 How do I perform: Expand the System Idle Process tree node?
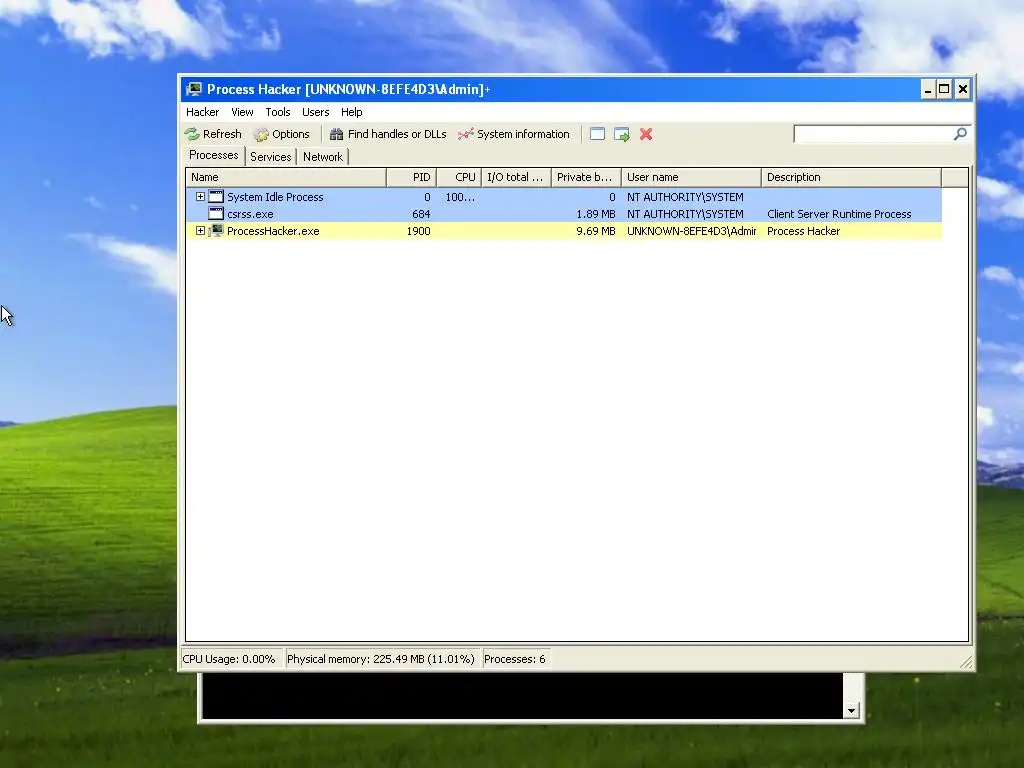200,197
